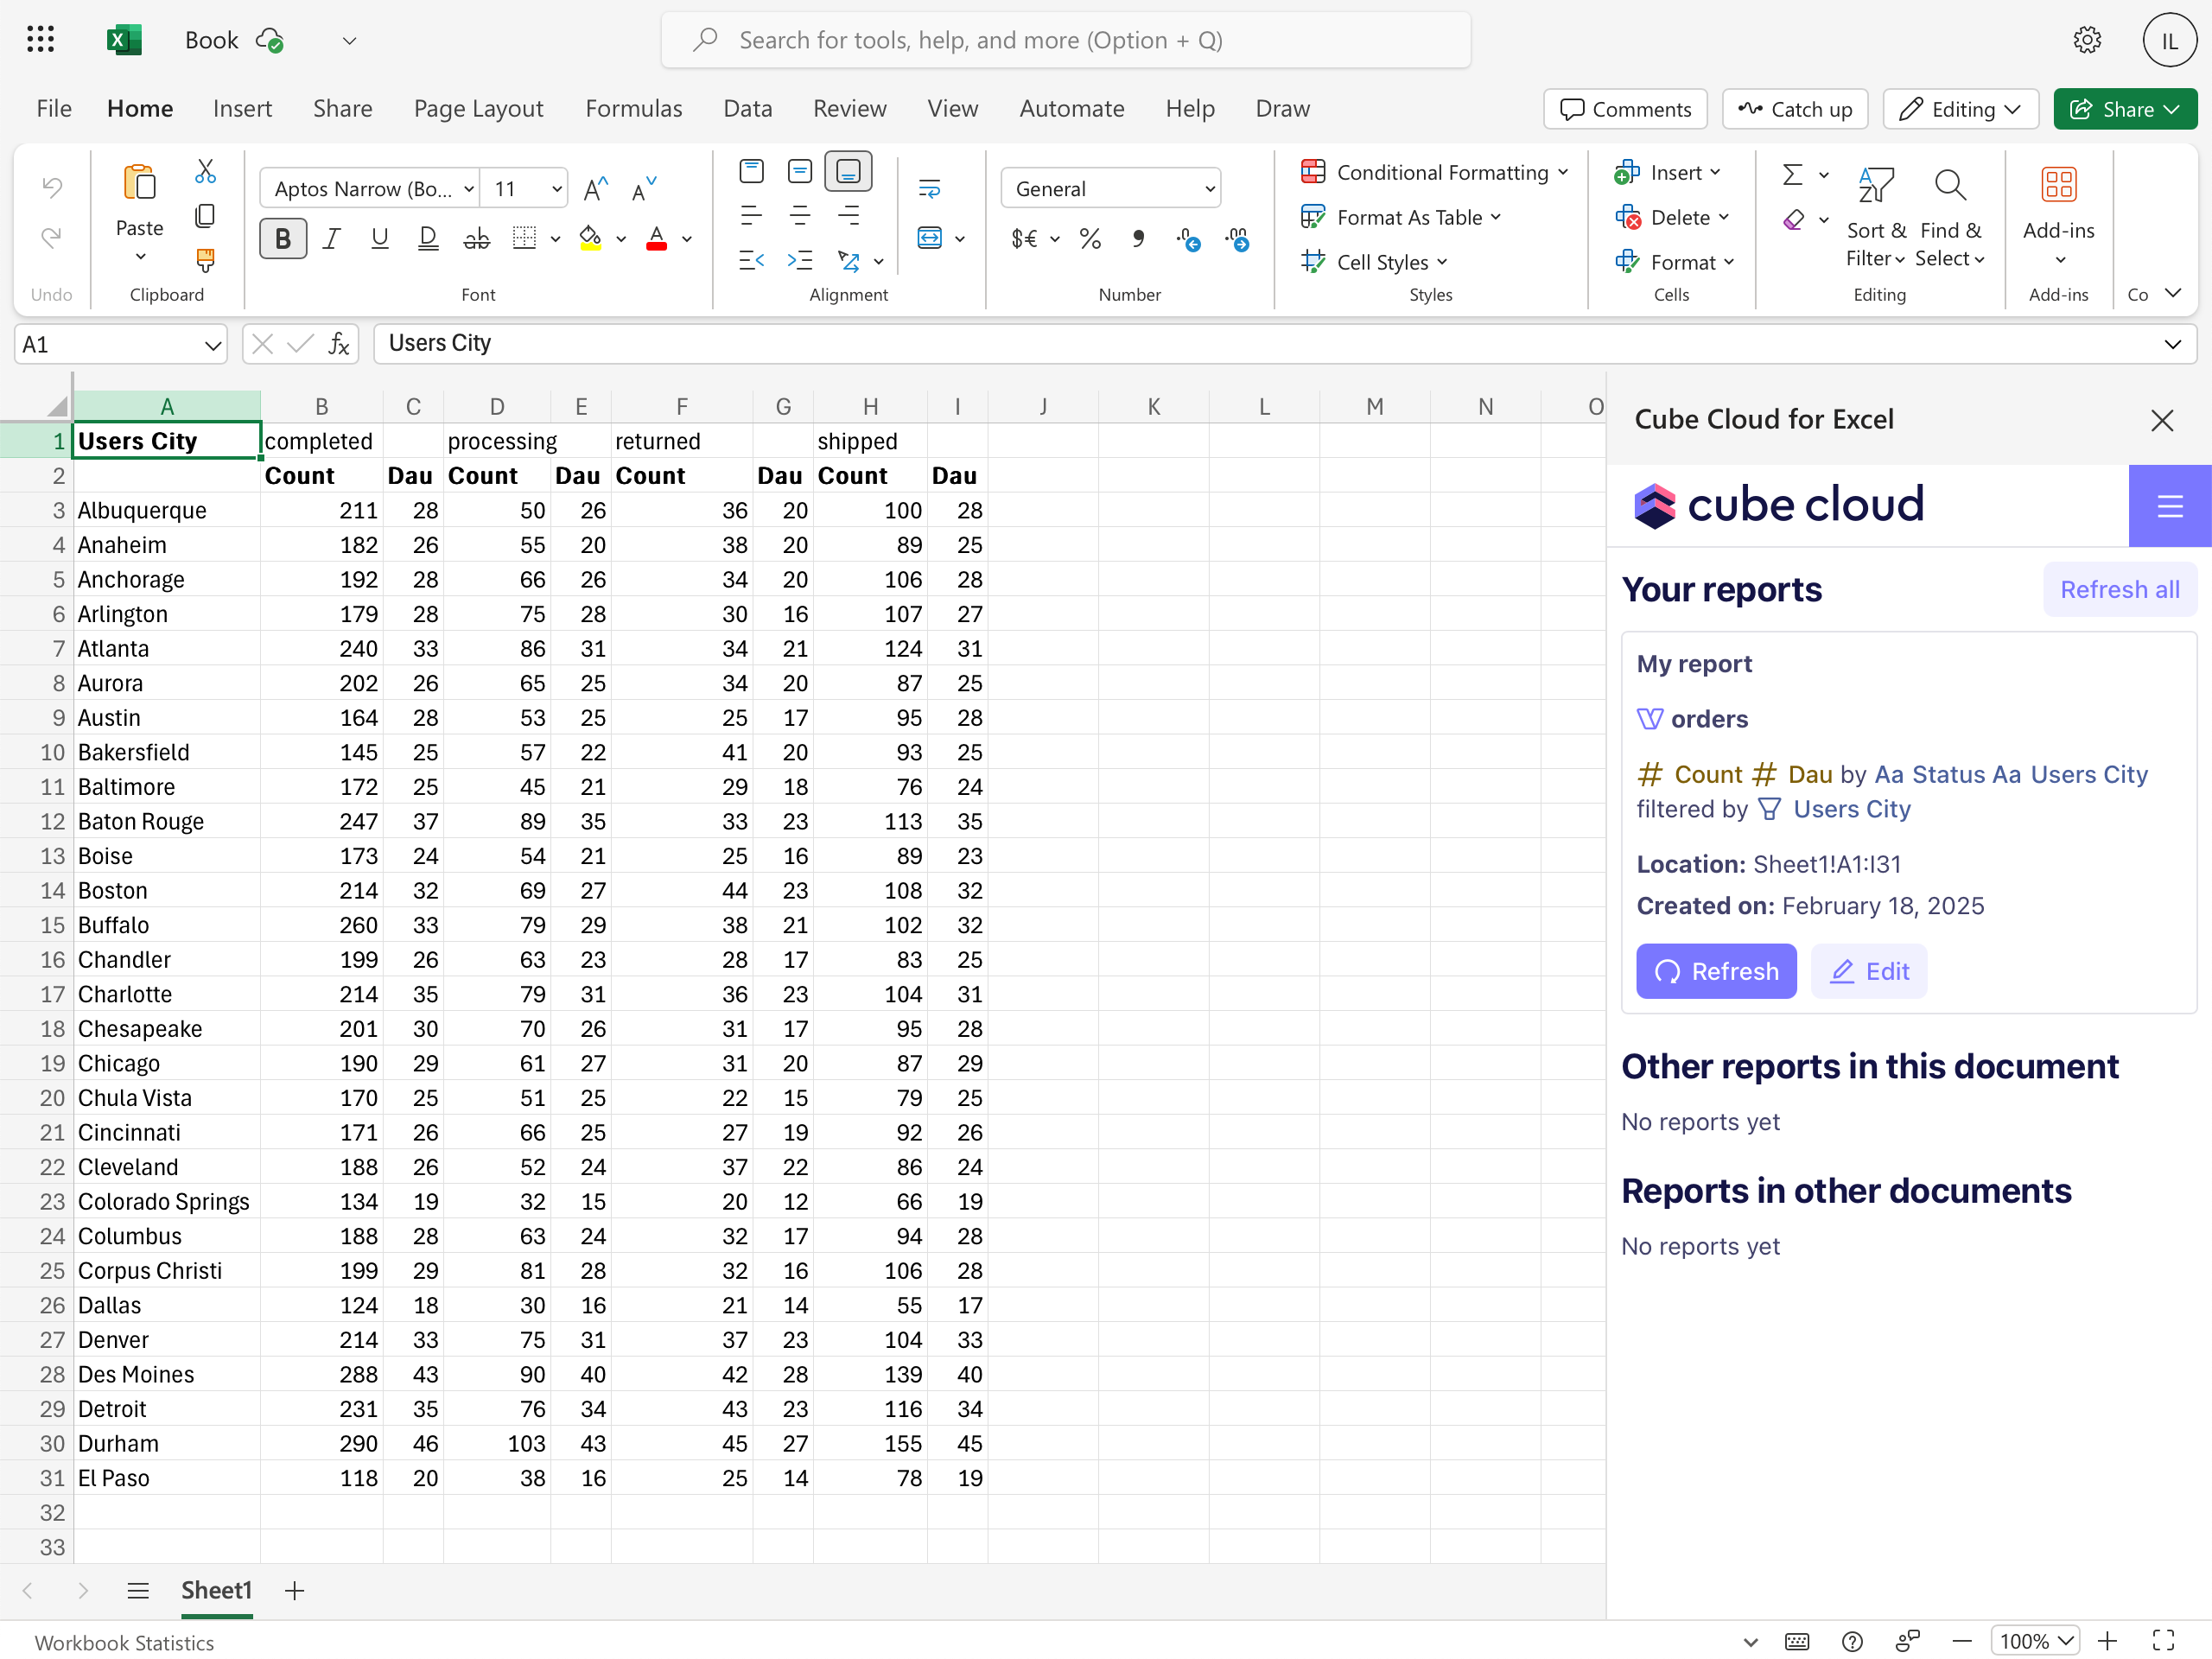Screen dimensions: 2212x1659
Task: Click the Refresh button in My report
Action: 1715,971
